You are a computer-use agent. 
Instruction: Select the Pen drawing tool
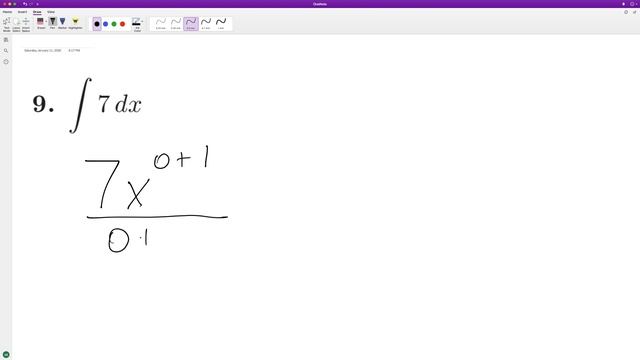(x=53, y=23)
